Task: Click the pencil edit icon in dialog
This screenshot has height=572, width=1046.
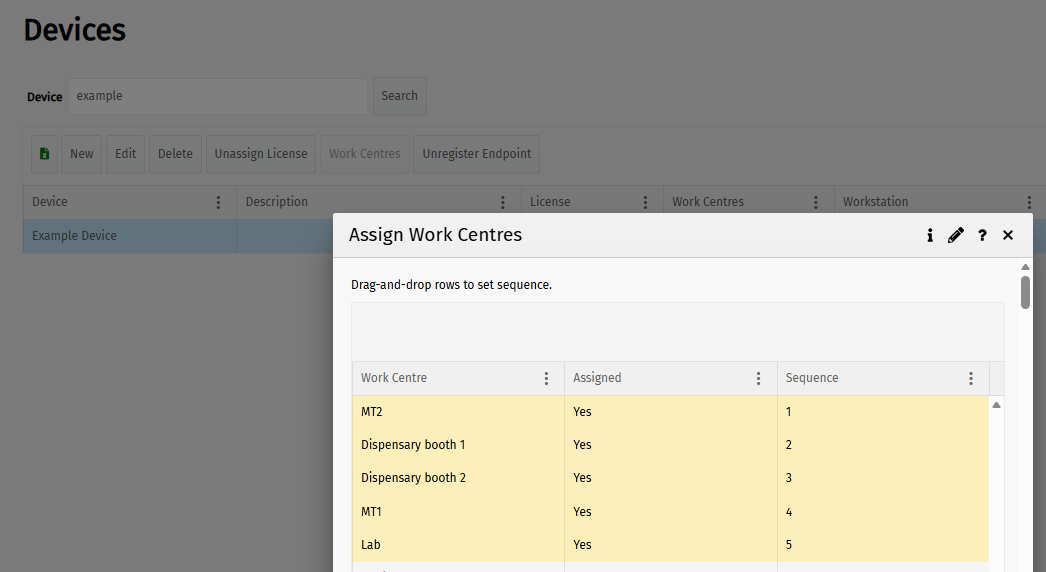Action: (956, 235)
